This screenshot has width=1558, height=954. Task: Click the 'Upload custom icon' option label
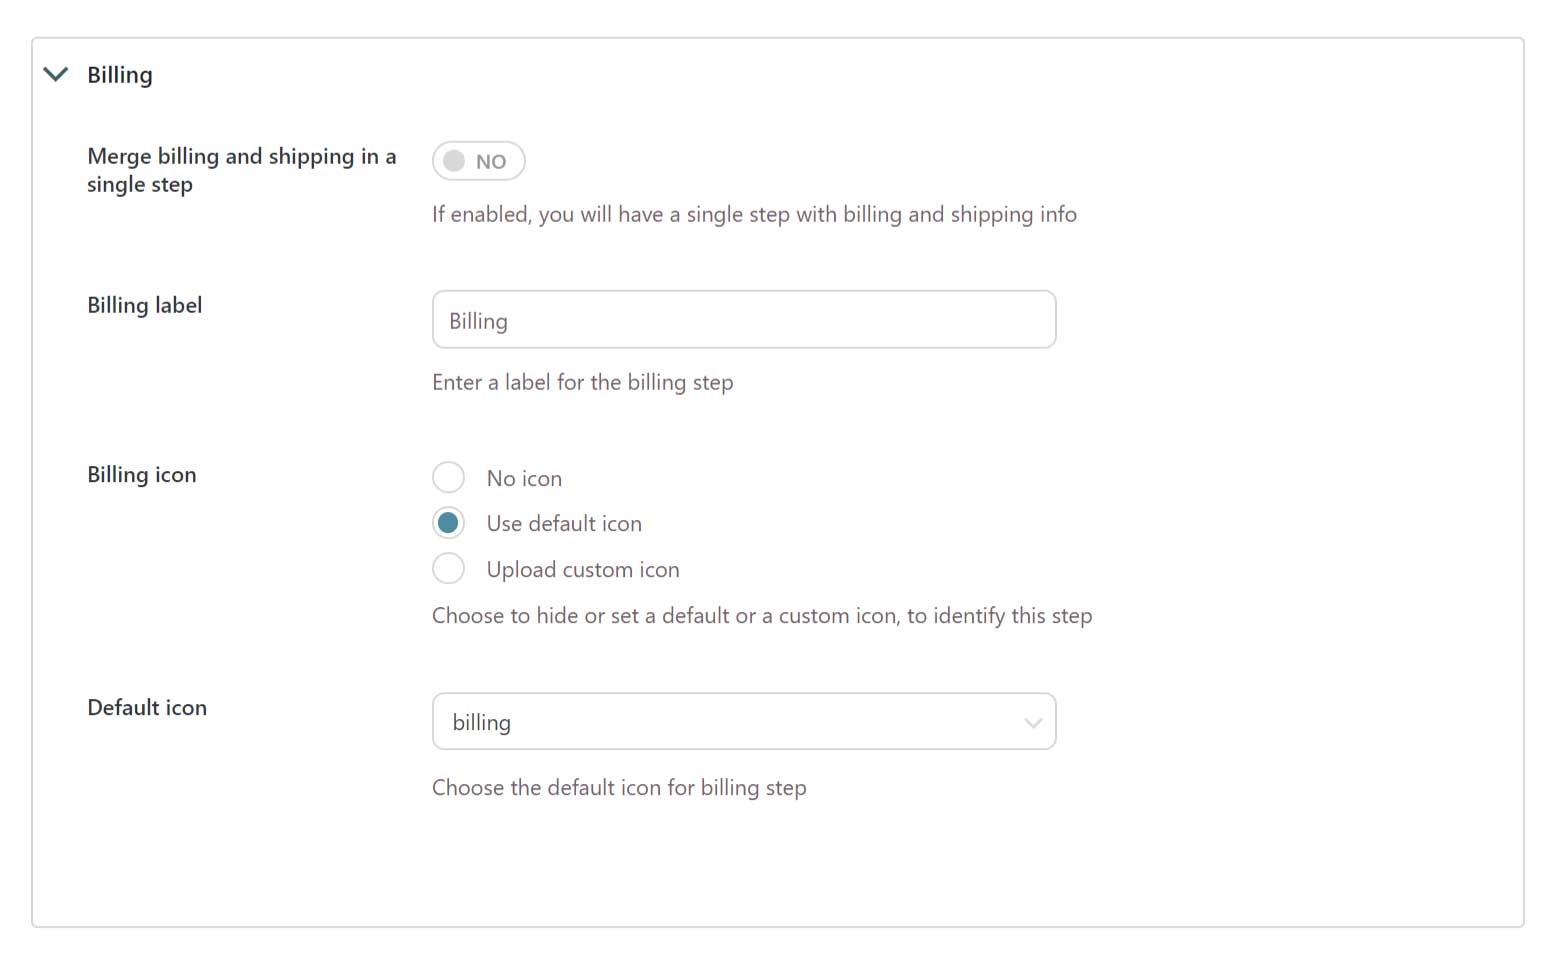[582, 570]
